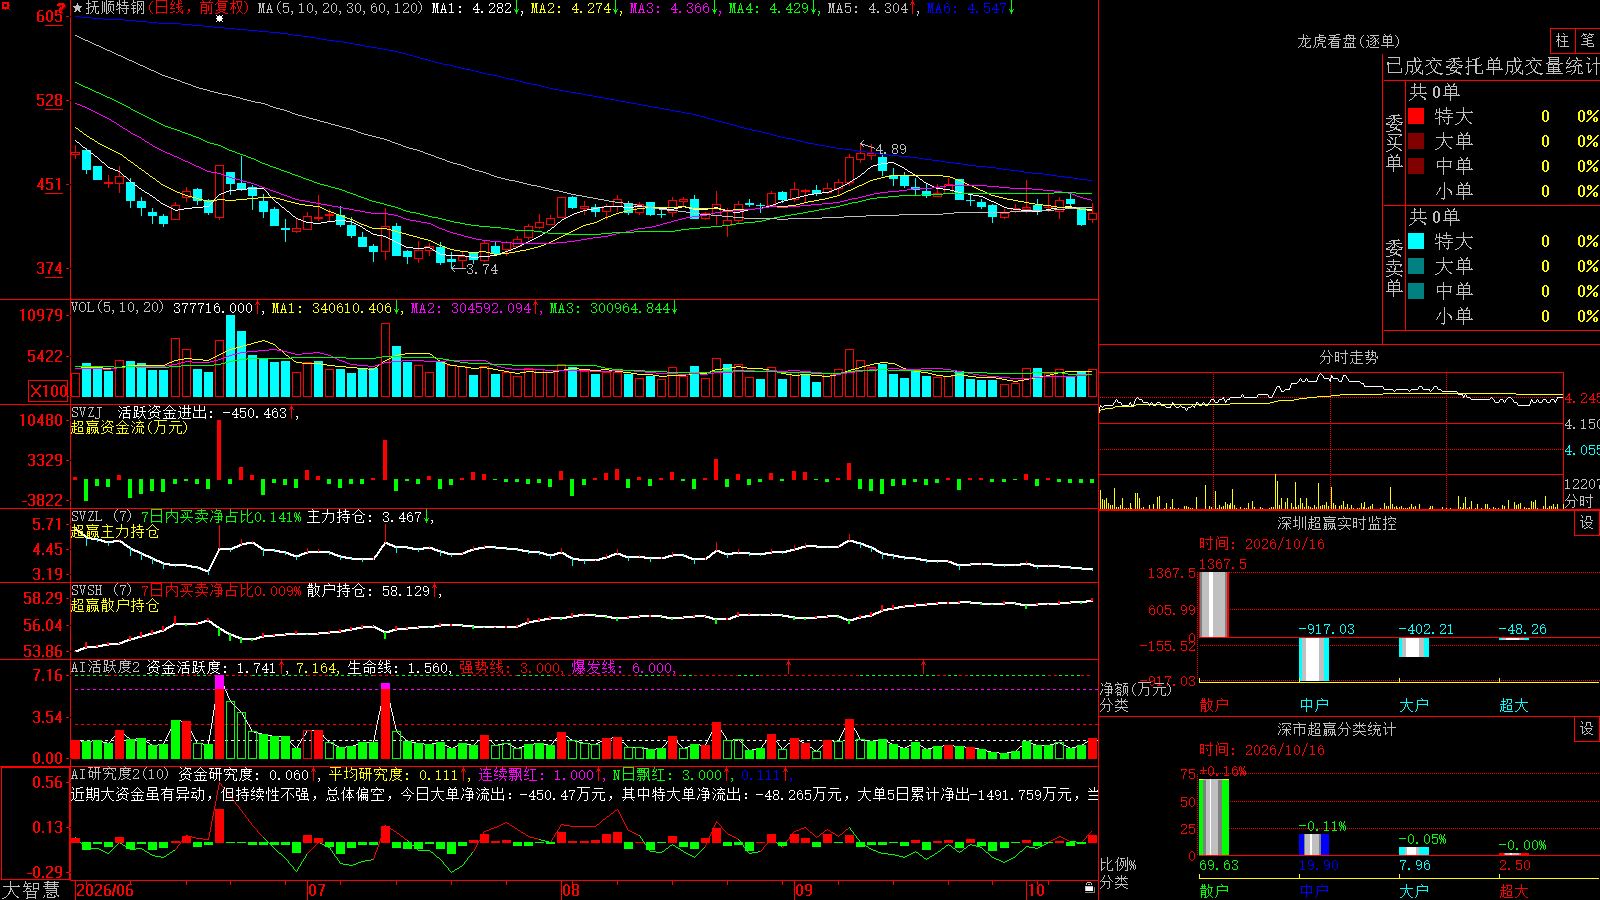The height and width of the screenshot is (900, 1600).
Task: Click the AI活跃度2 indicator label
Action: 105,668
